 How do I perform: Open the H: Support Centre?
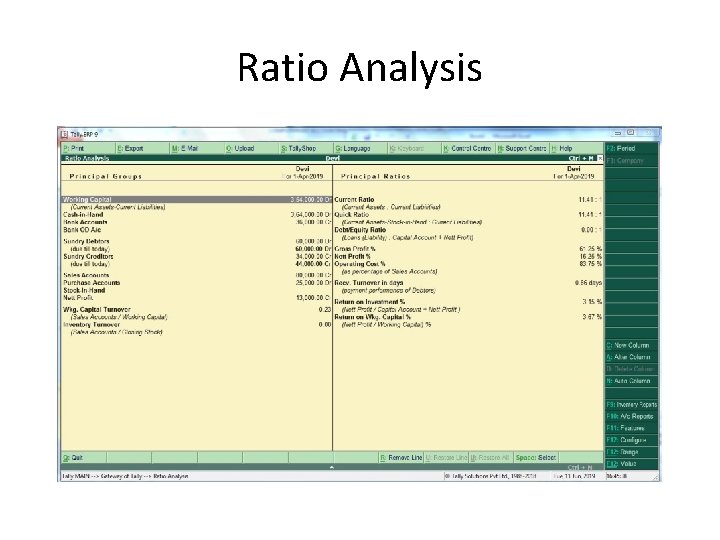pos(523,148)
